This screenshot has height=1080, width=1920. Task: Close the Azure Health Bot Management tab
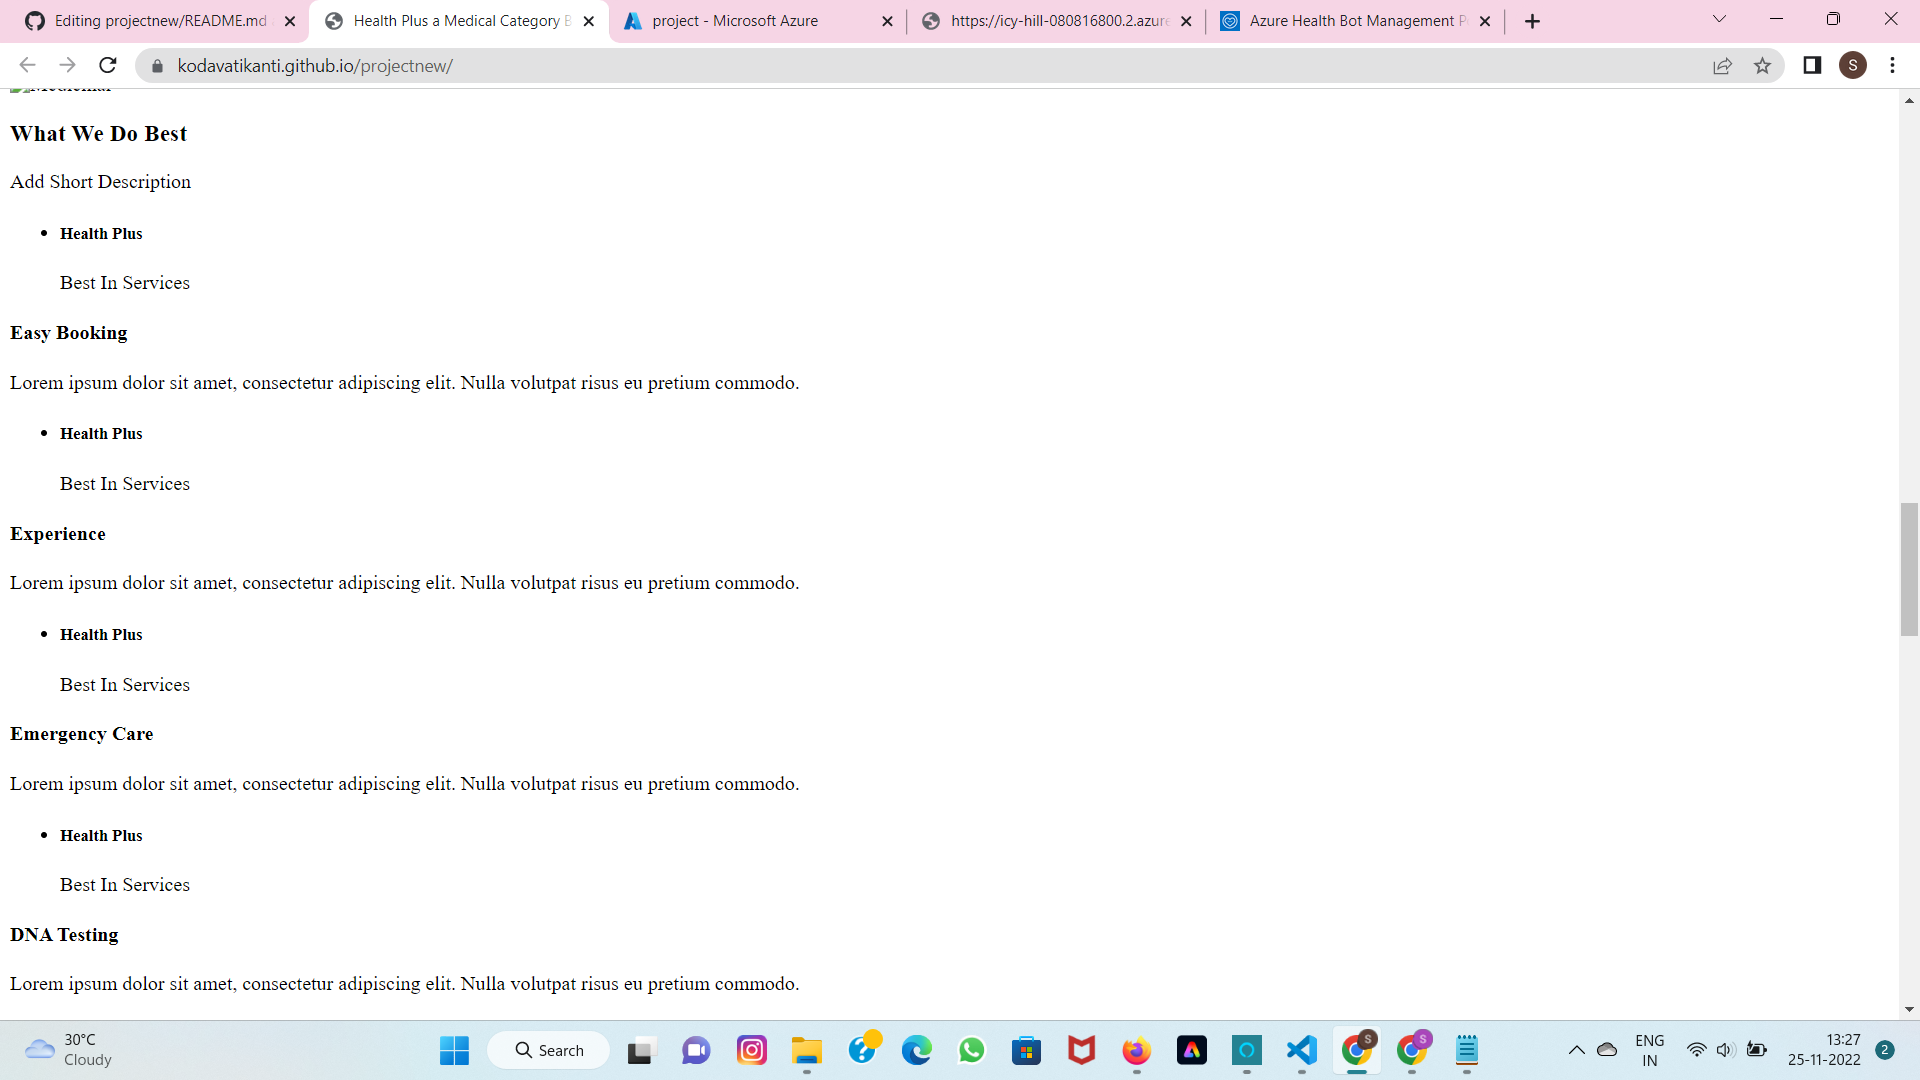click(1485, 21)
